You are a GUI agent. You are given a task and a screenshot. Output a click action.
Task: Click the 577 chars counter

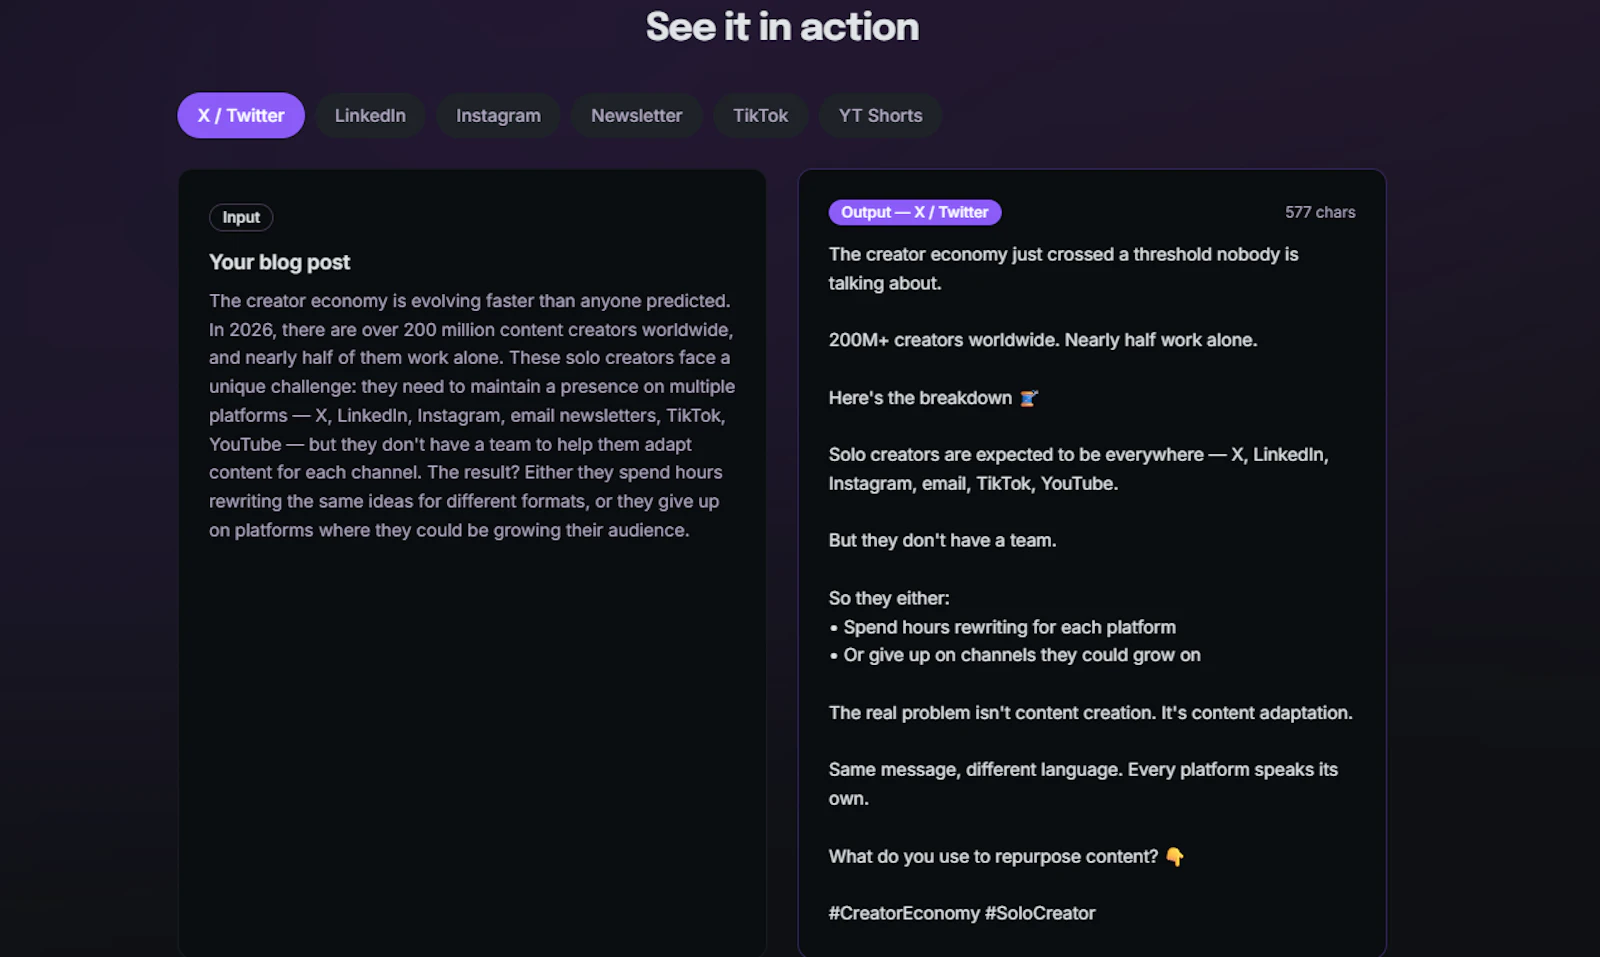pyautogui.click(x=1320, y=212)
